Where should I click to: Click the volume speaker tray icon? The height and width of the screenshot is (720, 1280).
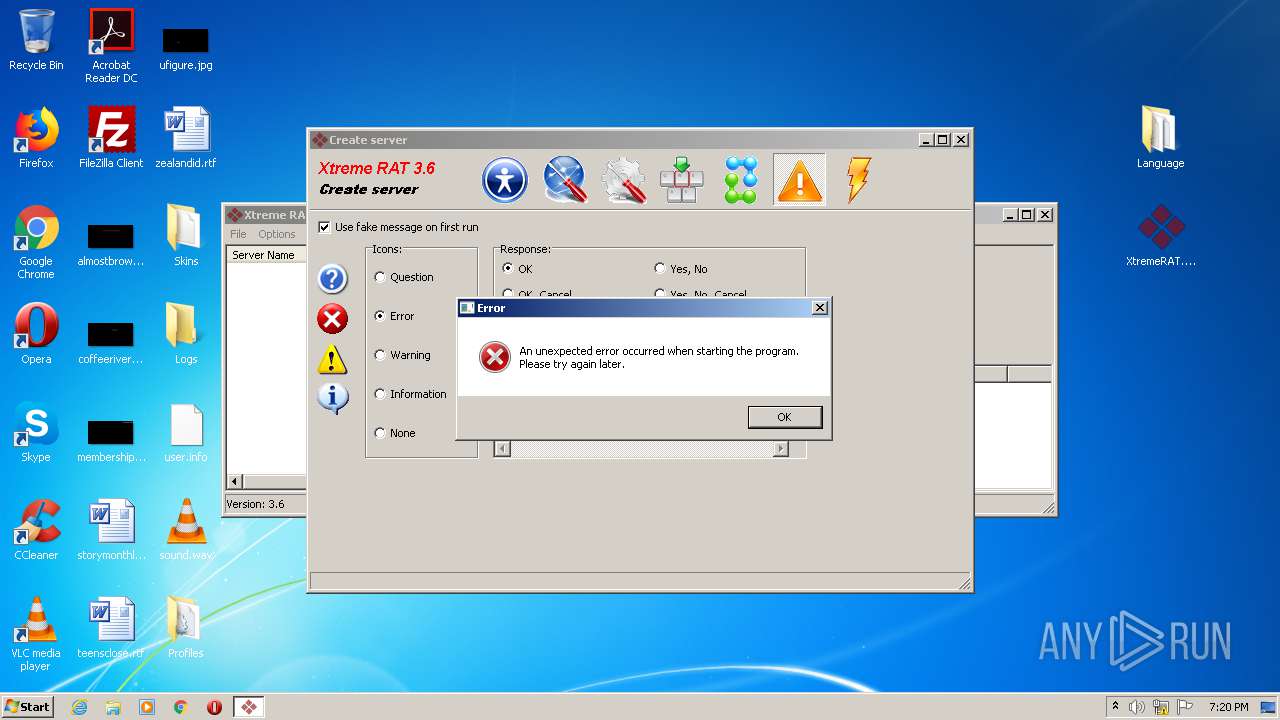pyautogui.click(x=1137, y=707)
